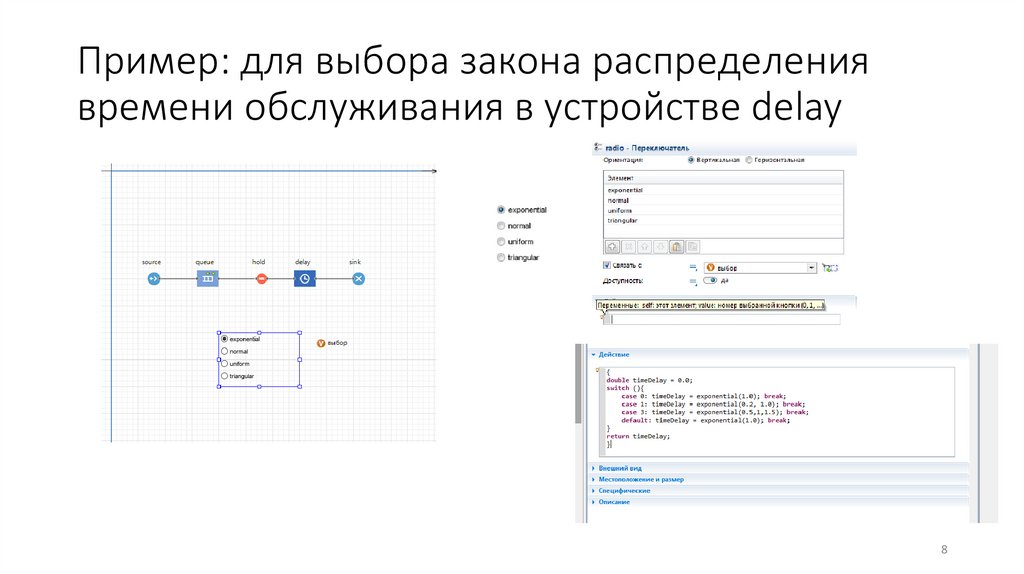Viewport: 1024px width, 574px height.
Task: Select triangular radio in the selected canvas group
Action: pos(225,376)
